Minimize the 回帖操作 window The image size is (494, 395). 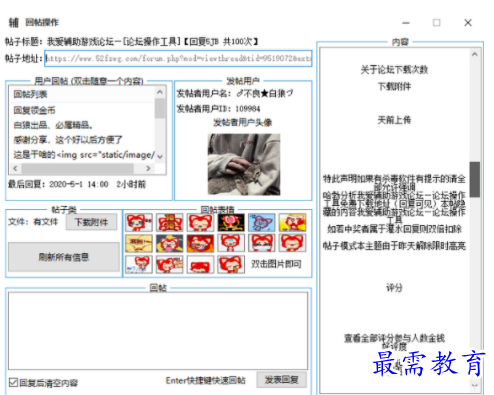pyautogui.click(x=406, y=23)
